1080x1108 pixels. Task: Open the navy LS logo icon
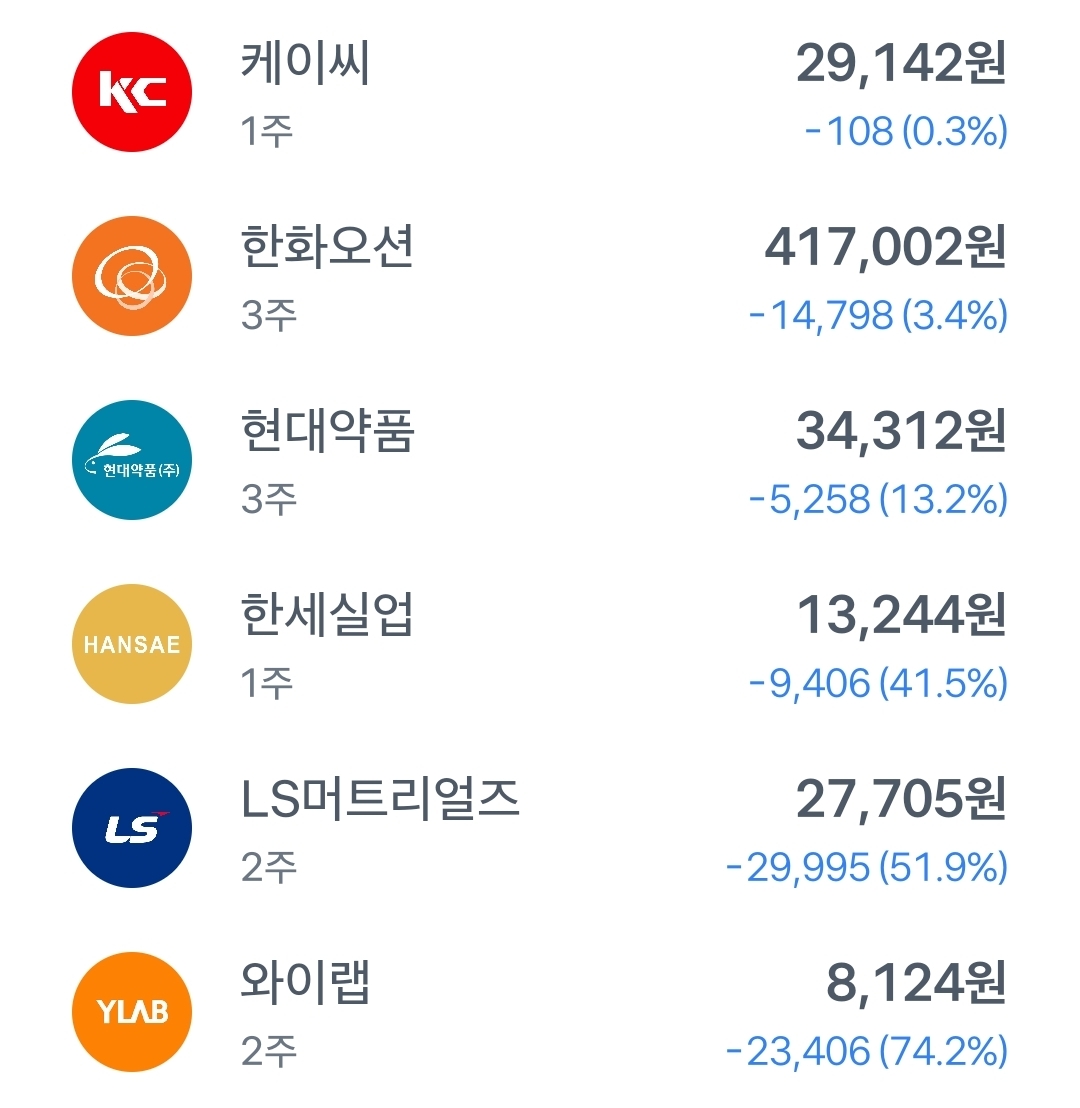[x=132, y=827]
